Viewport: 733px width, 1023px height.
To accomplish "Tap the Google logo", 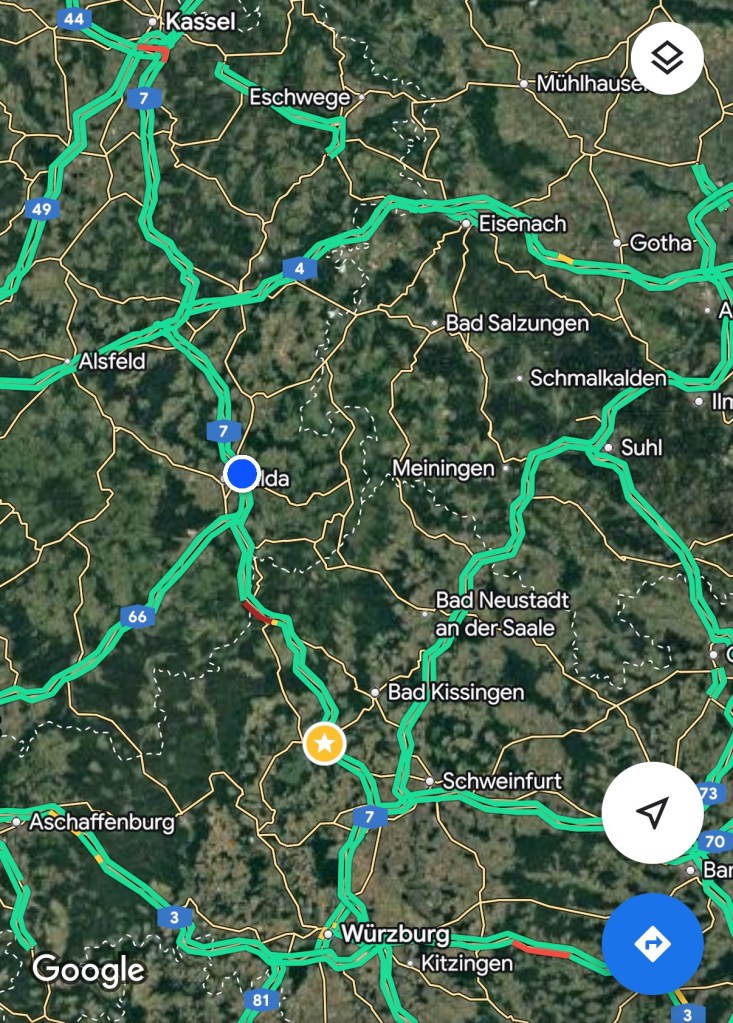I will 89,970.
